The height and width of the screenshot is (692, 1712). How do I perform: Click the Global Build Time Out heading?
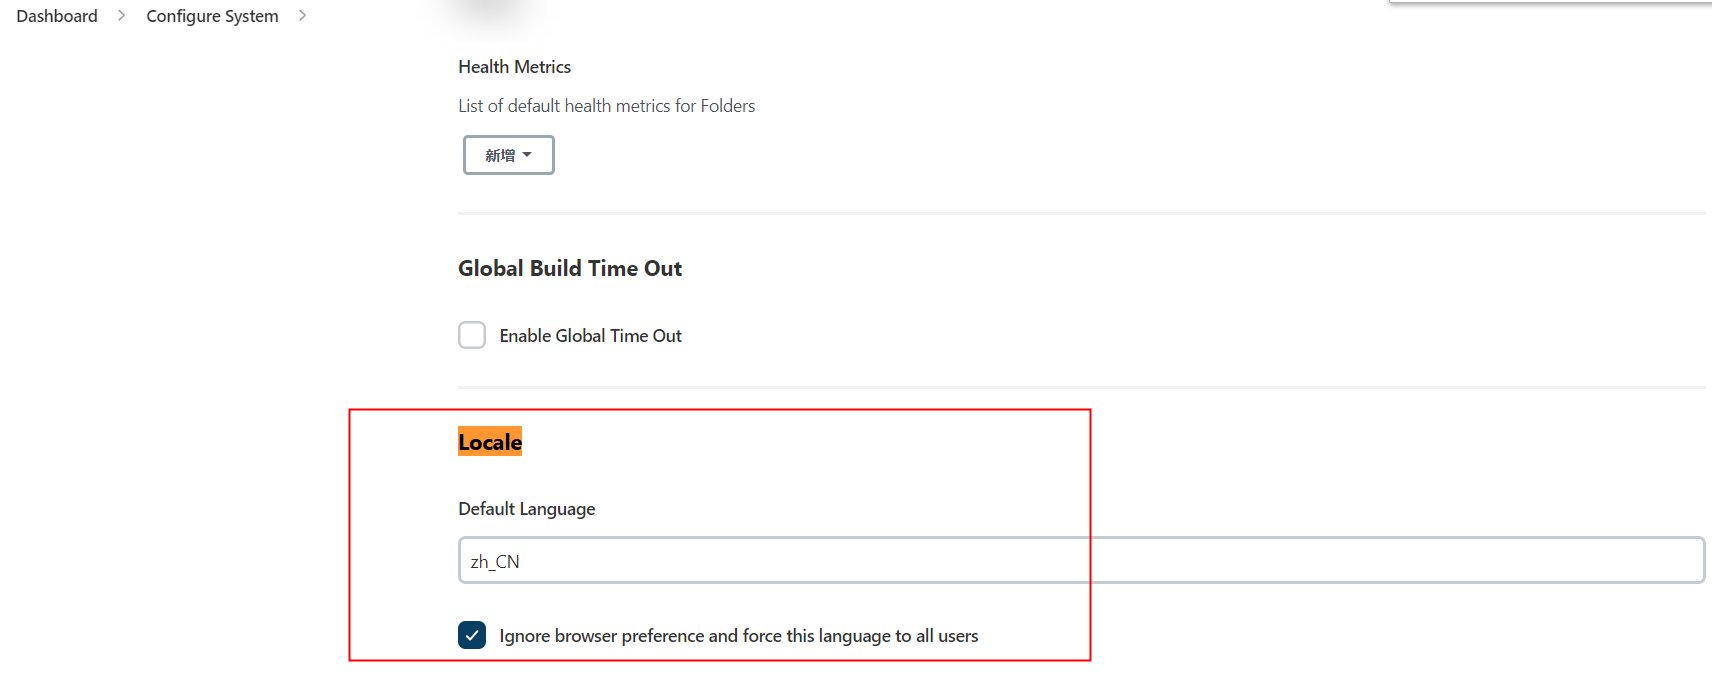[570, 268]
